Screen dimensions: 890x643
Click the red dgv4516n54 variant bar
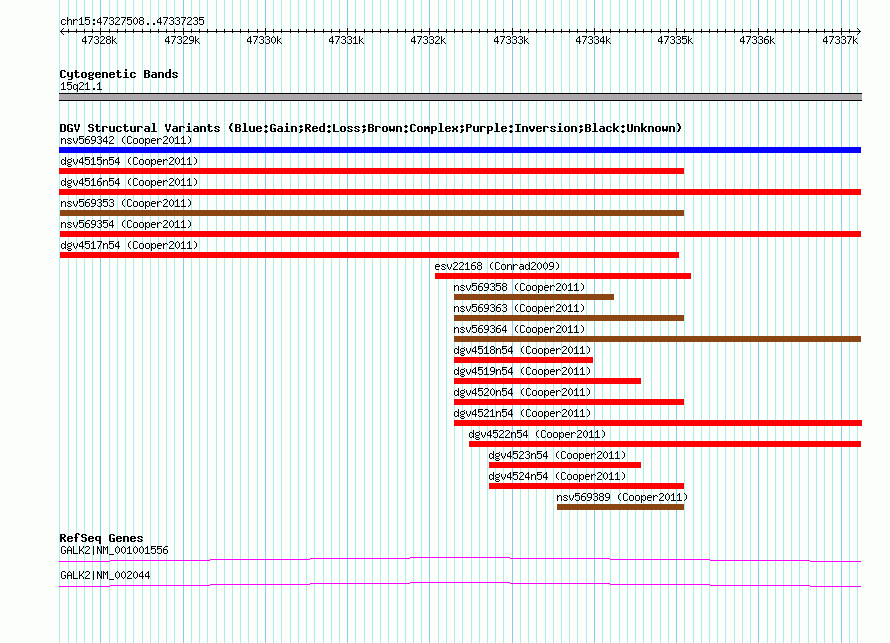click(460, 192)
